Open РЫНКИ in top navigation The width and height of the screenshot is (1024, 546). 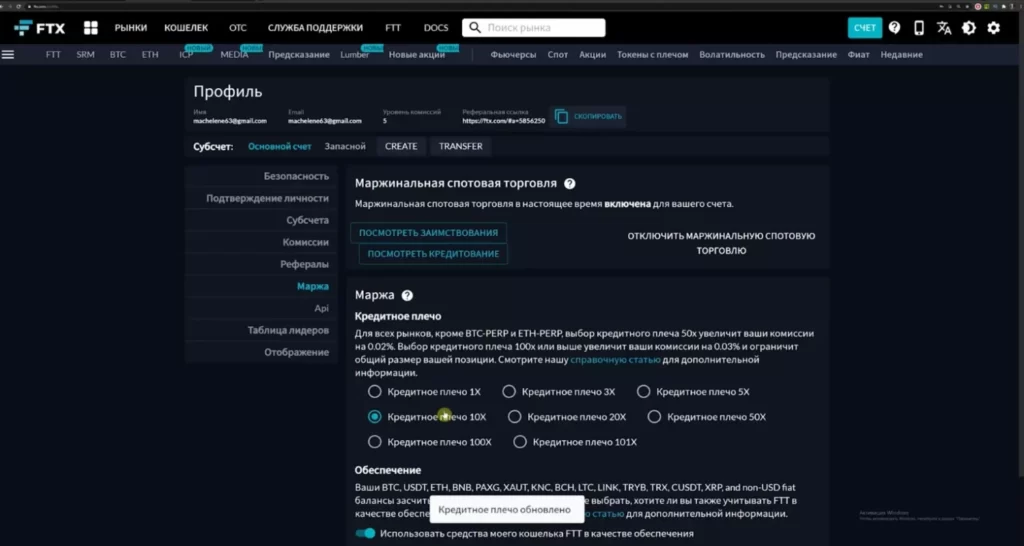pos(131,28)
